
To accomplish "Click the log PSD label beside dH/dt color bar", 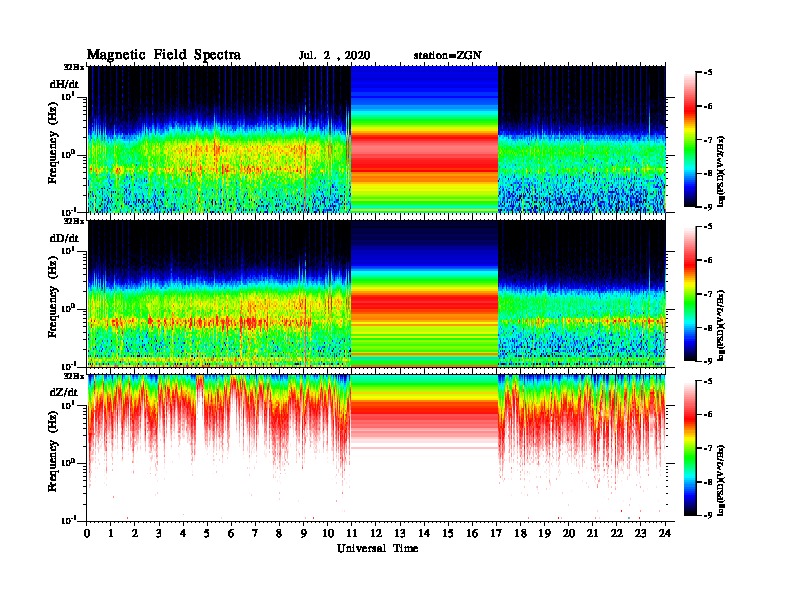I will [x=721, y=171].
